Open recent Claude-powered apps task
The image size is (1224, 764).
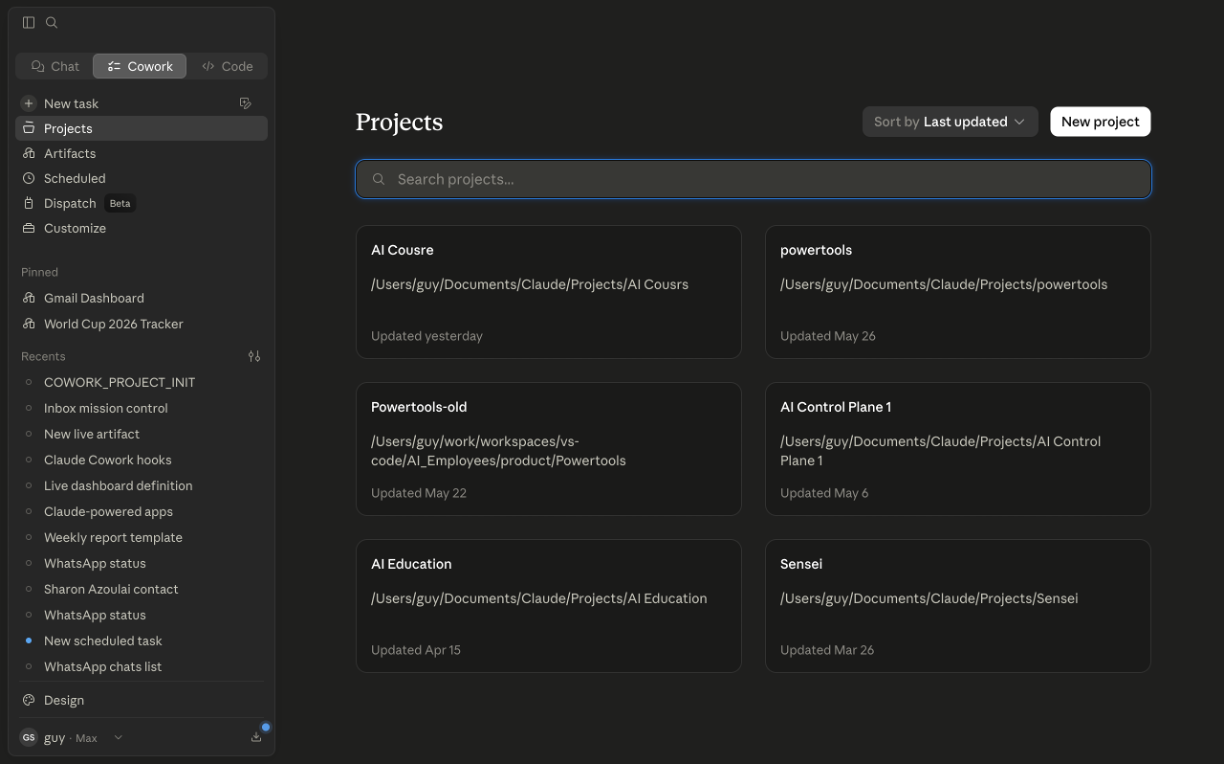pos(141,512)
